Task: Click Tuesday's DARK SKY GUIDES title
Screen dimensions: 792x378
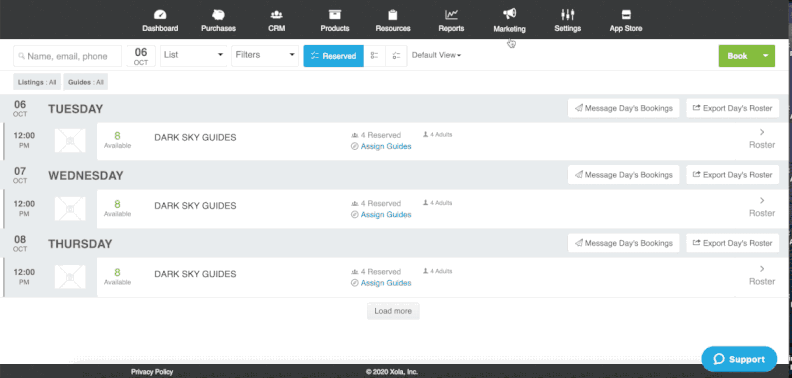Action: pyautogui.click(x=195, y=137)
